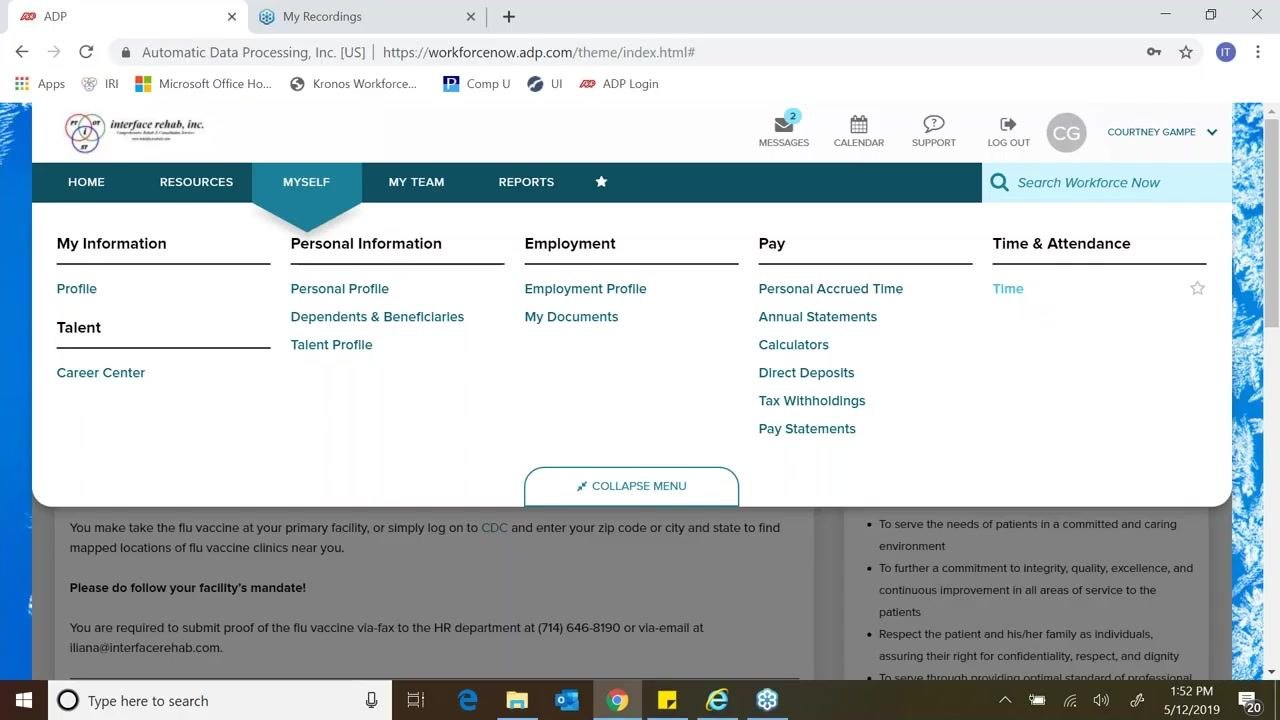Screen dimensions: 1280x720
Task: Open the Calendar icon
Action: pos(859,124)
